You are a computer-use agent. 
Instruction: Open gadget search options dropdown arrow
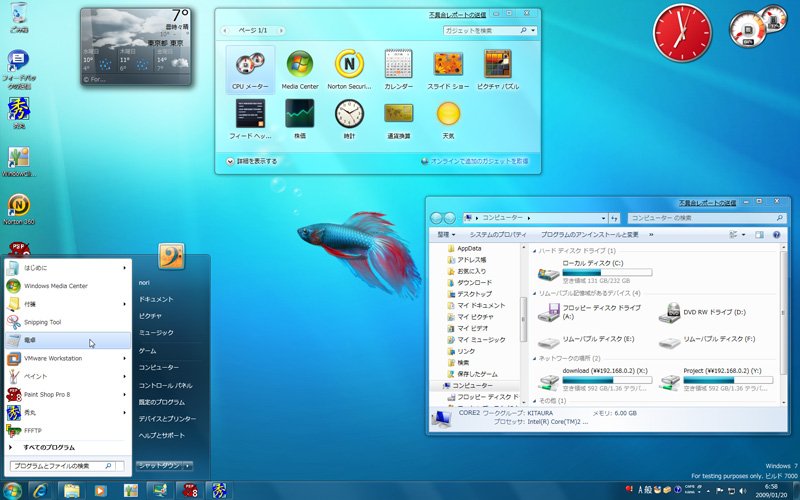[534, 31]
